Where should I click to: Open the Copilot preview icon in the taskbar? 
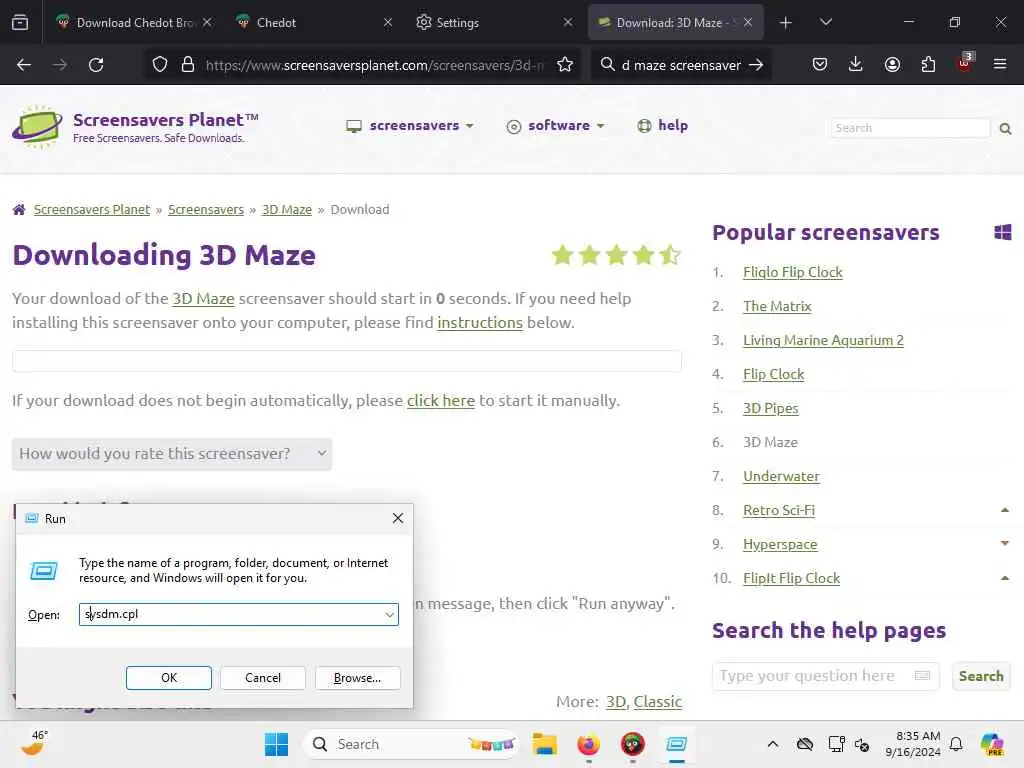[x=991, y=744]
